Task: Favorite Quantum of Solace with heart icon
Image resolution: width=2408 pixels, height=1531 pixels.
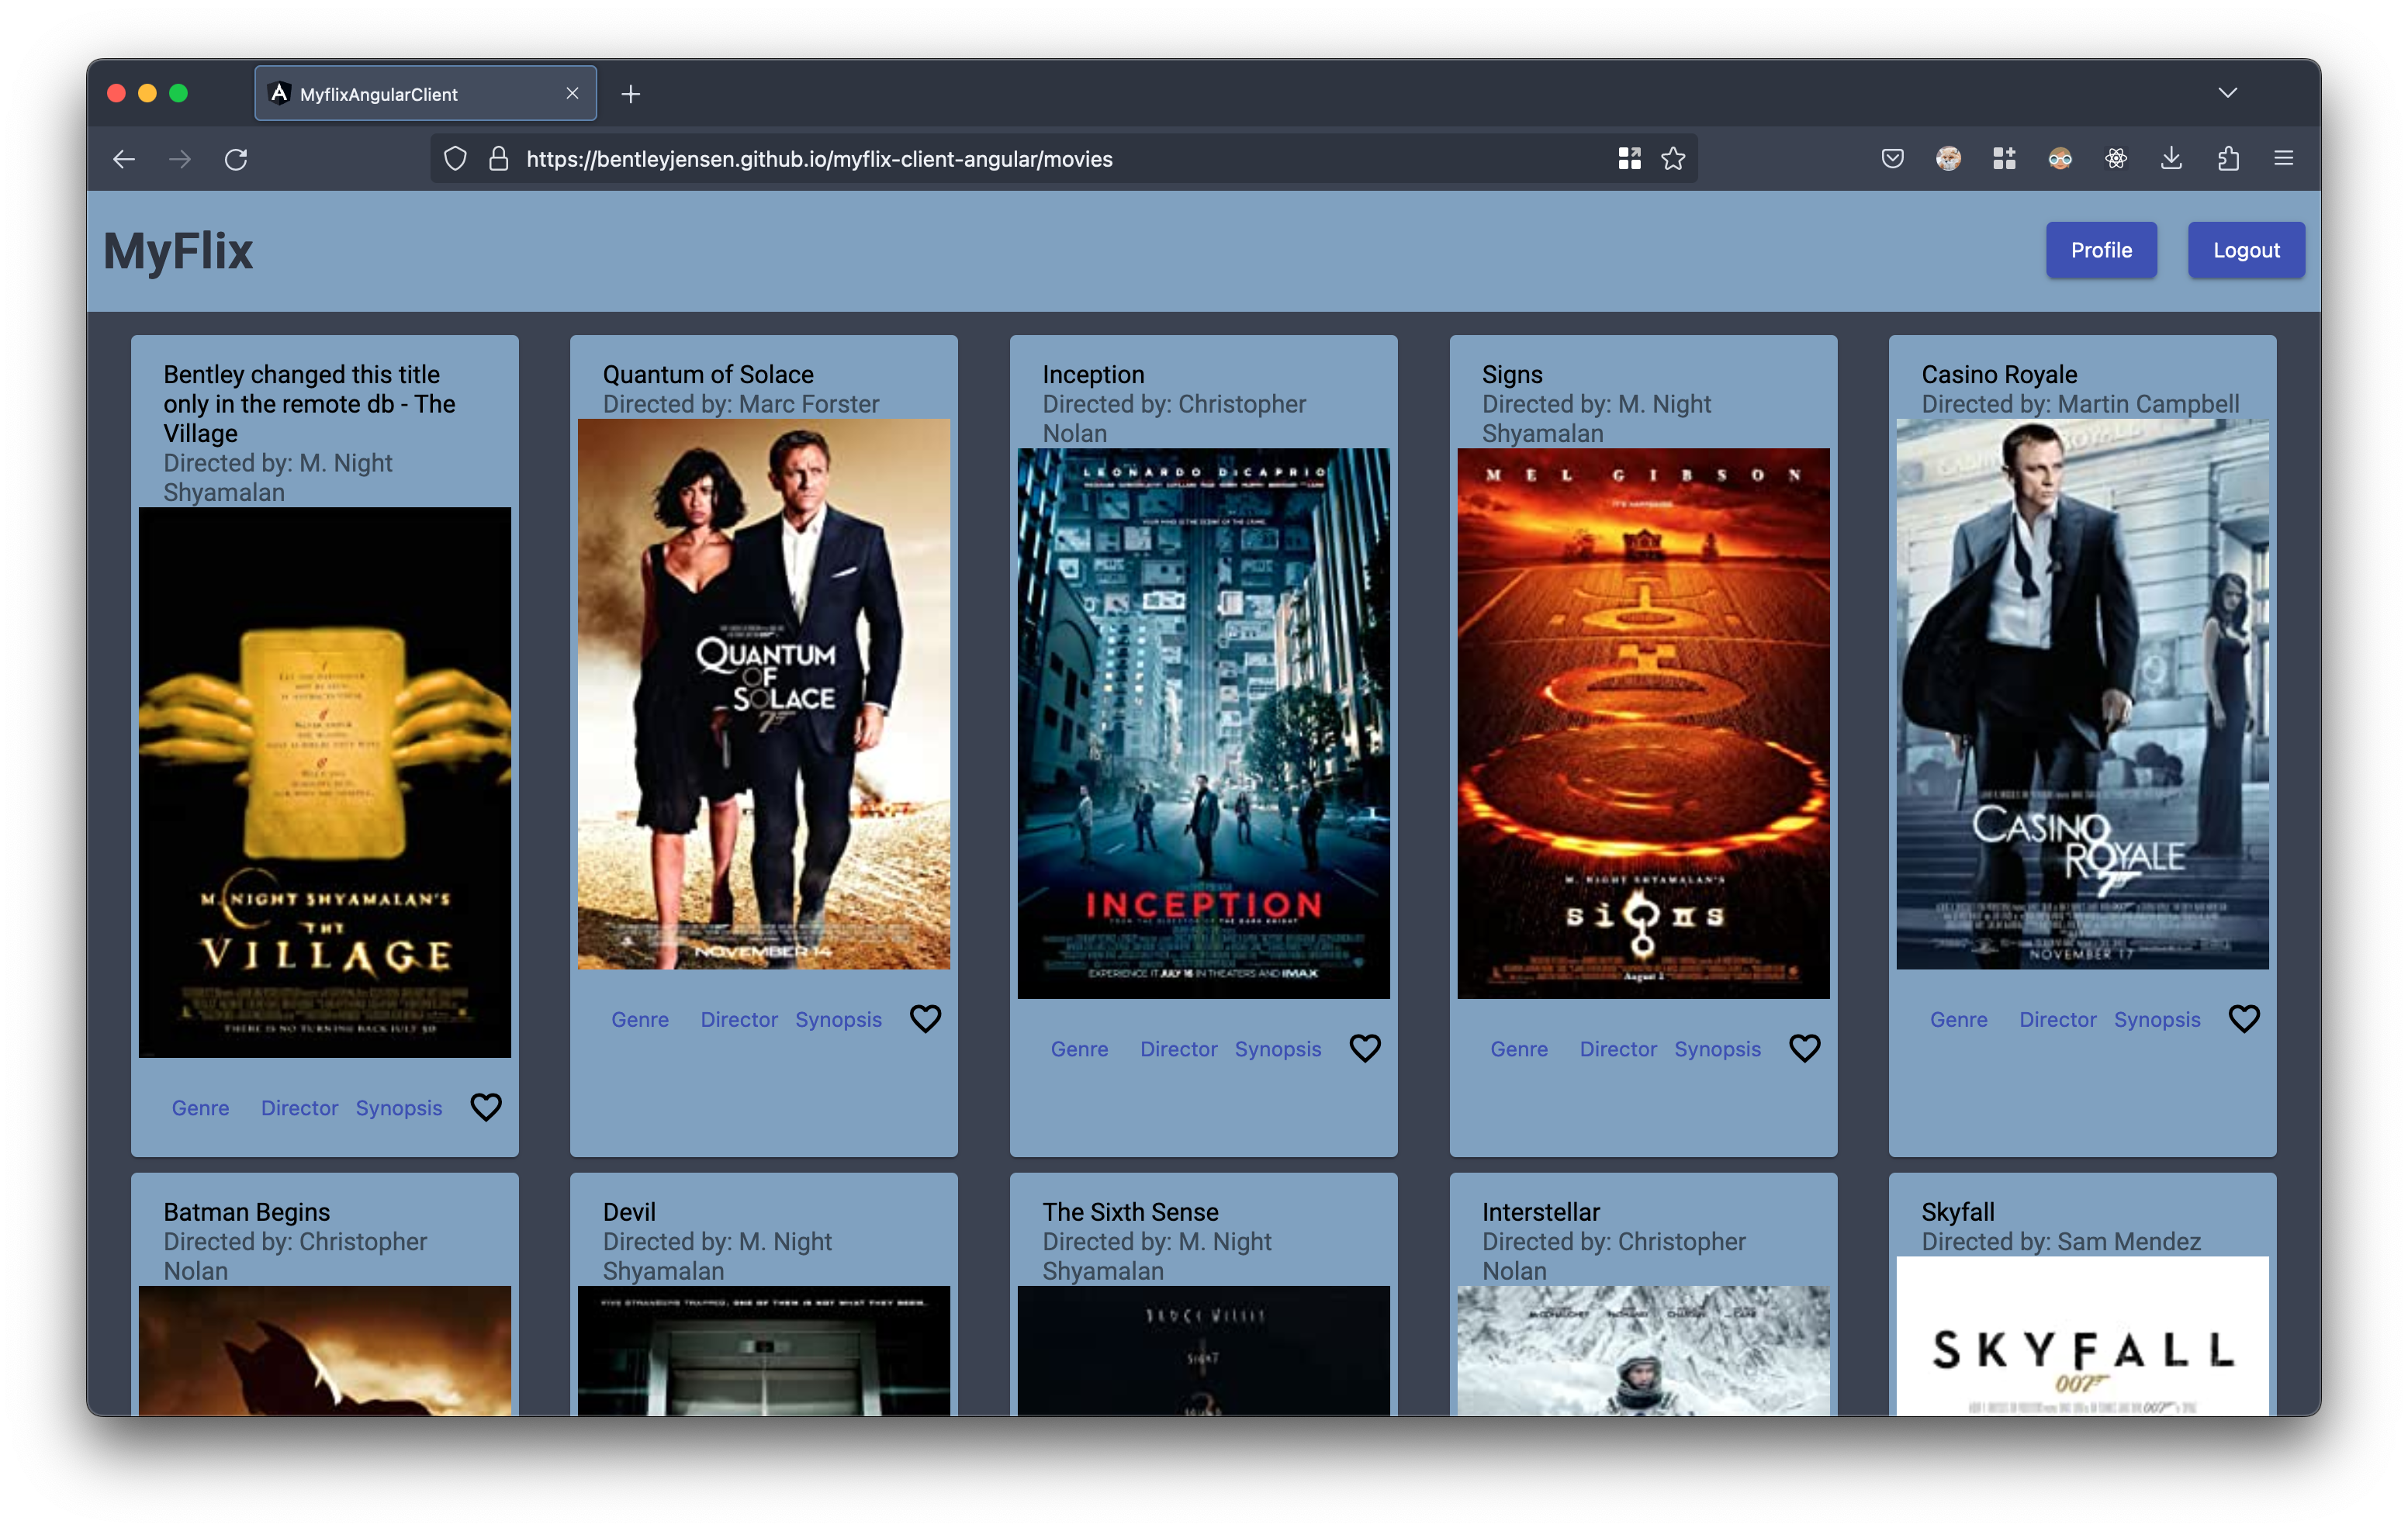Action: 925,1019
